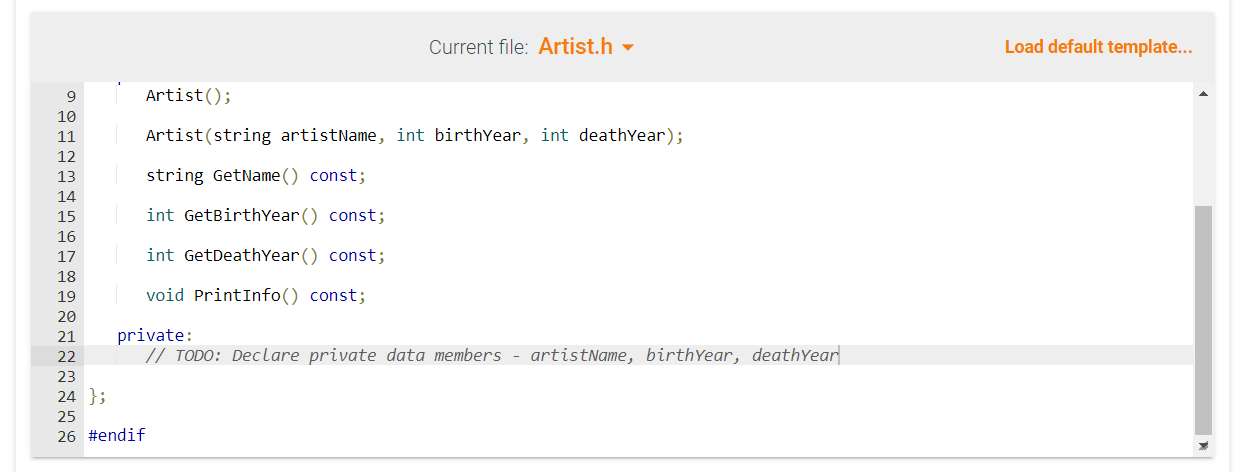This screenshot has height=472, width=1250.
Task: Open the Artist.h current file dropdown
Action: 586,47
